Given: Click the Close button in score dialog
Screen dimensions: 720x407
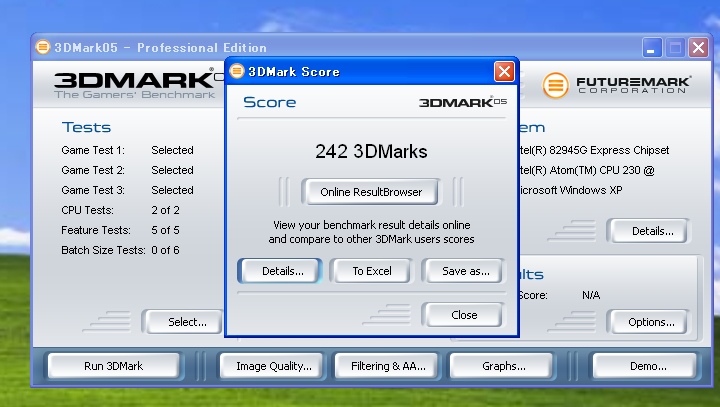Looking at the screenshot, I should point(464,315).
